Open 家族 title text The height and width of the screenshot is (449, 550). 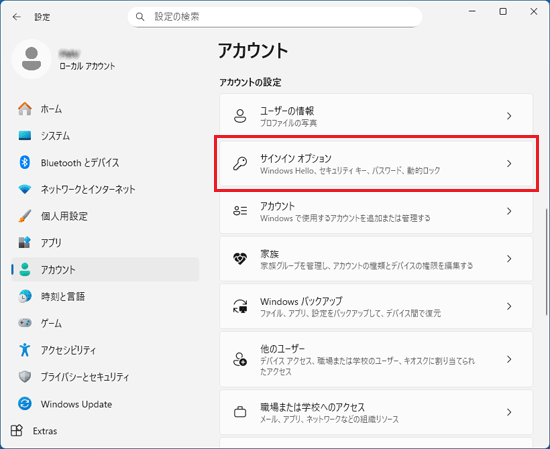269,254
